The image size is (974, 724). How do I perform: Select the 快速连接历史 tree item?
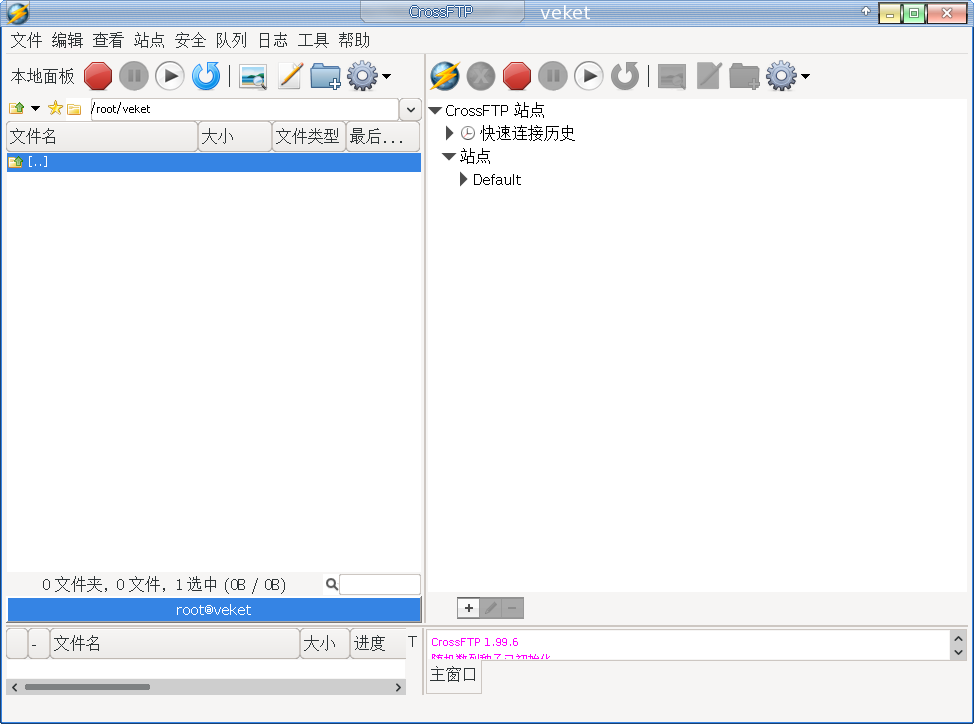coord(527,133)
